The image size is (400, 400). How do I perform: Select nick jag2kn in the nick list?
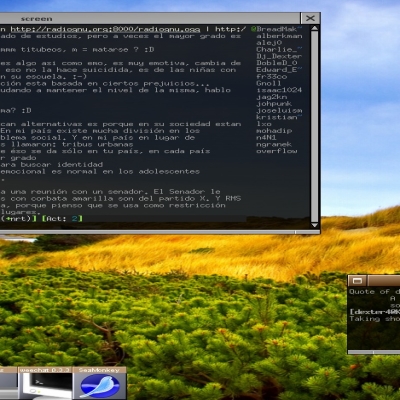[271, 97]
